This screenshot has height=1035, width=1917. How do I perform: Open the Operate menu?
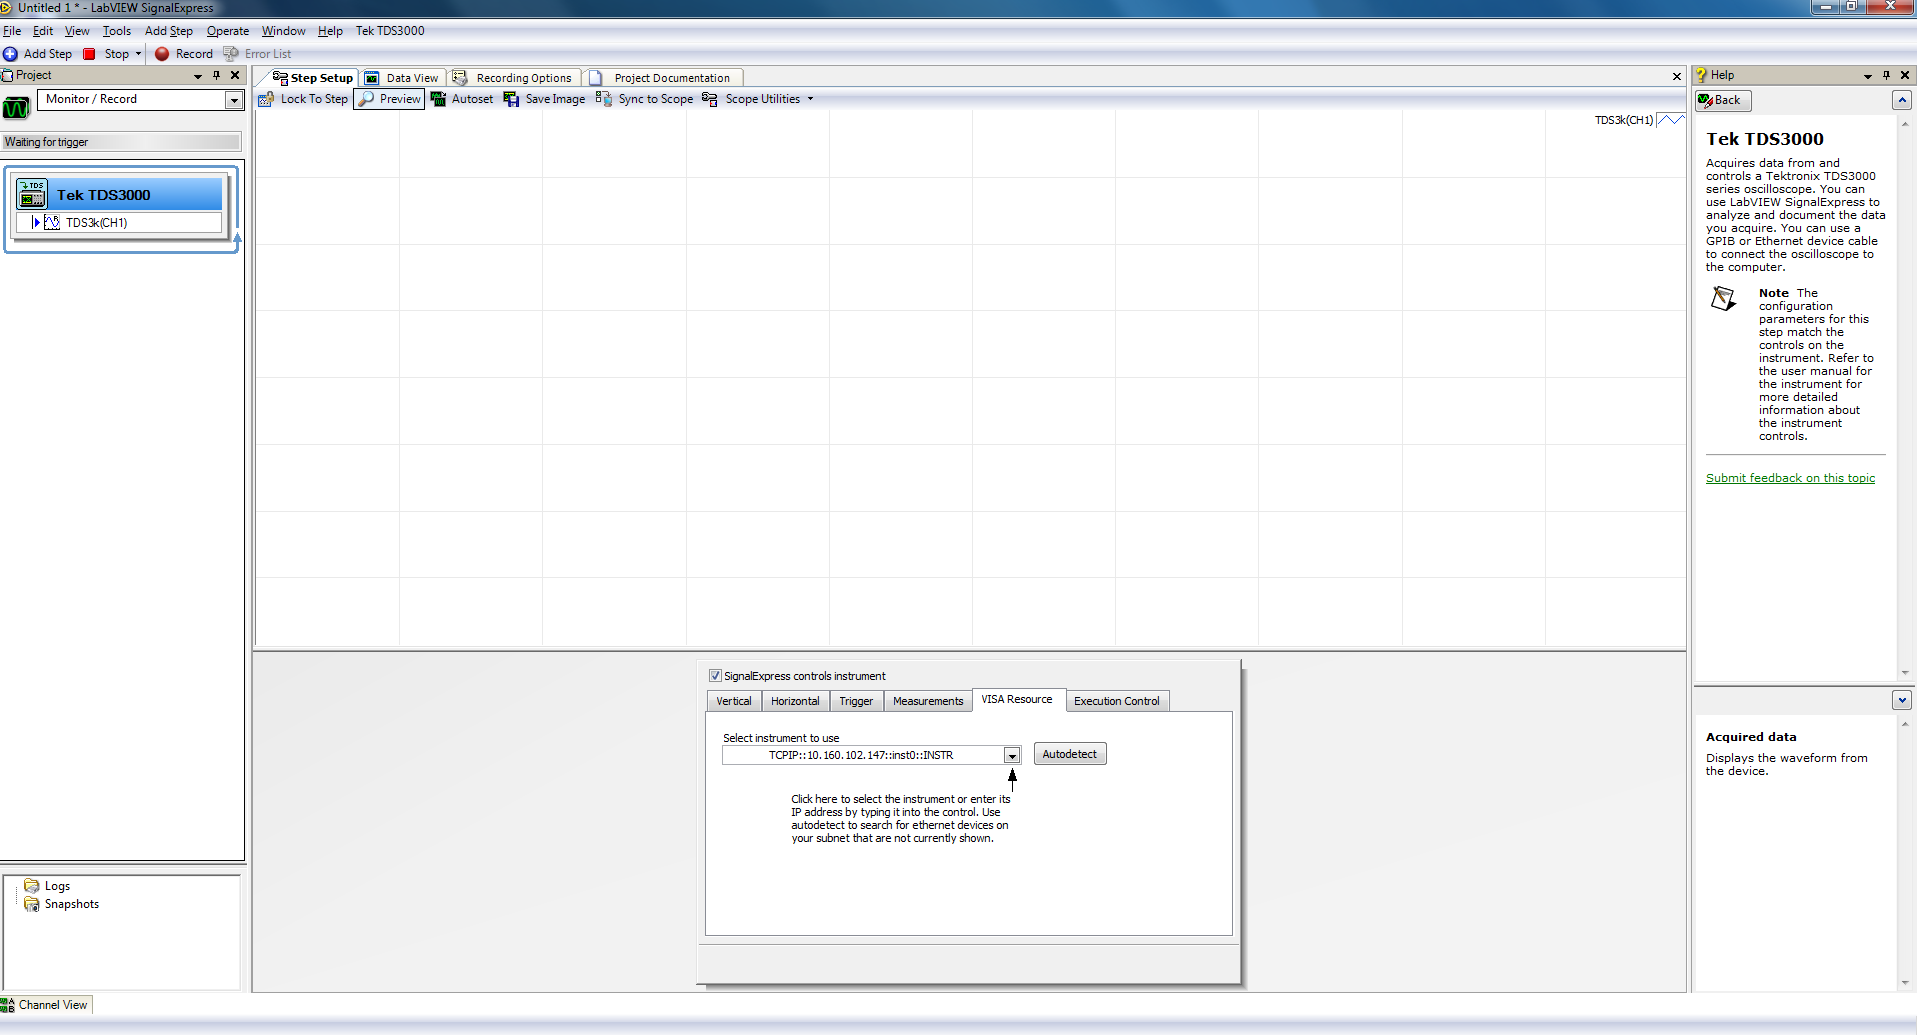[228, 31]
